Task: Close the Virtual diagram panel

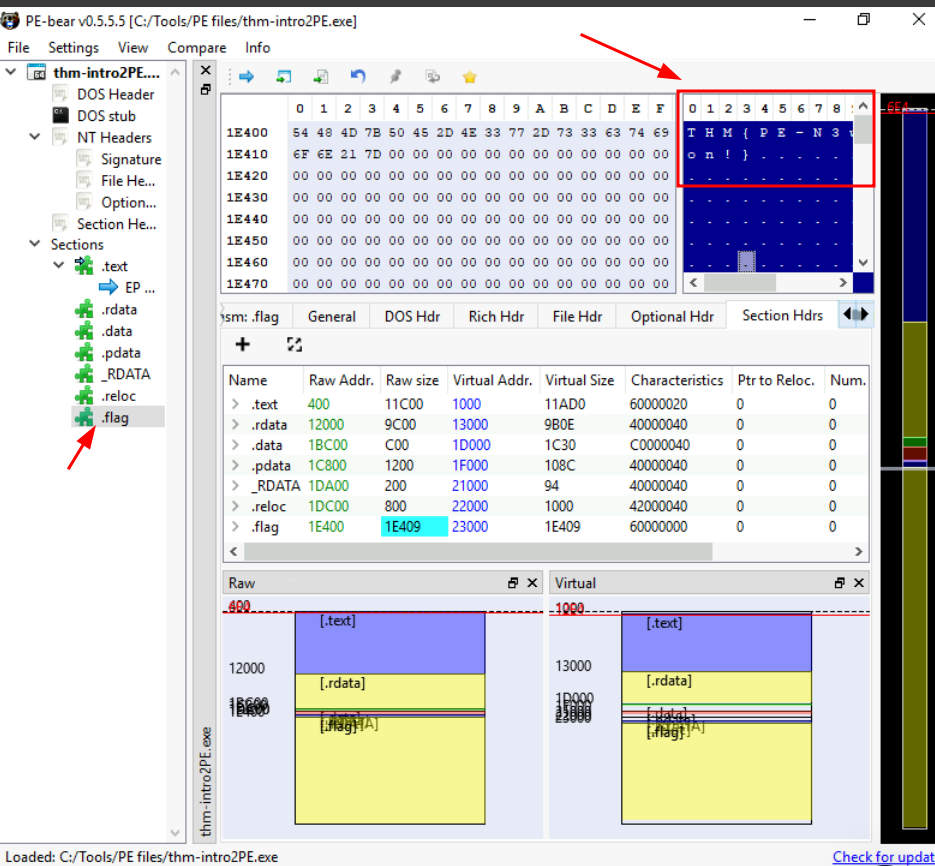Action: point(859,583)
